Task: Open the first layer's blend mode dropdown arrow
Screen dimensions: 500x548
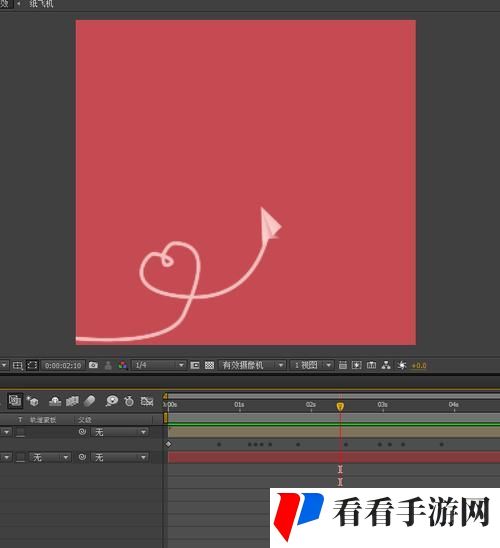Action: pos(6,432)
